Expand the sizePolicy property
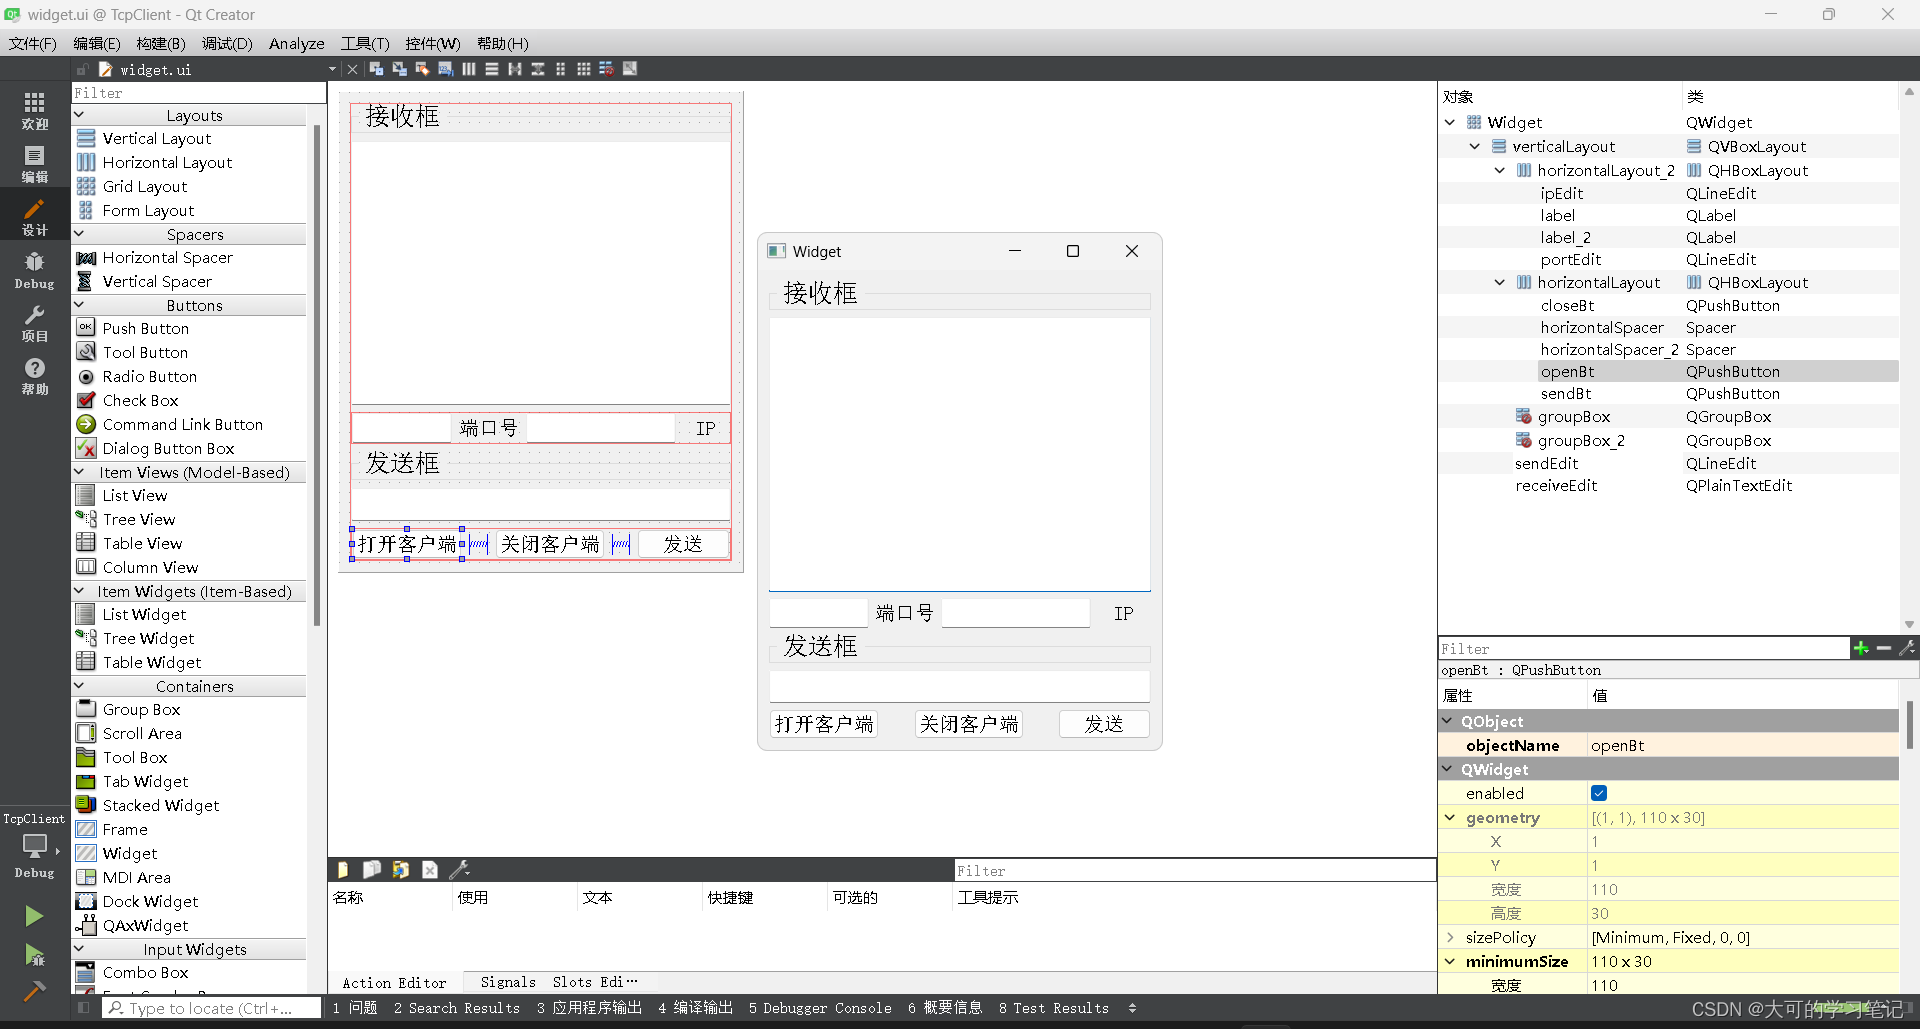 [x=1450, y=937]
